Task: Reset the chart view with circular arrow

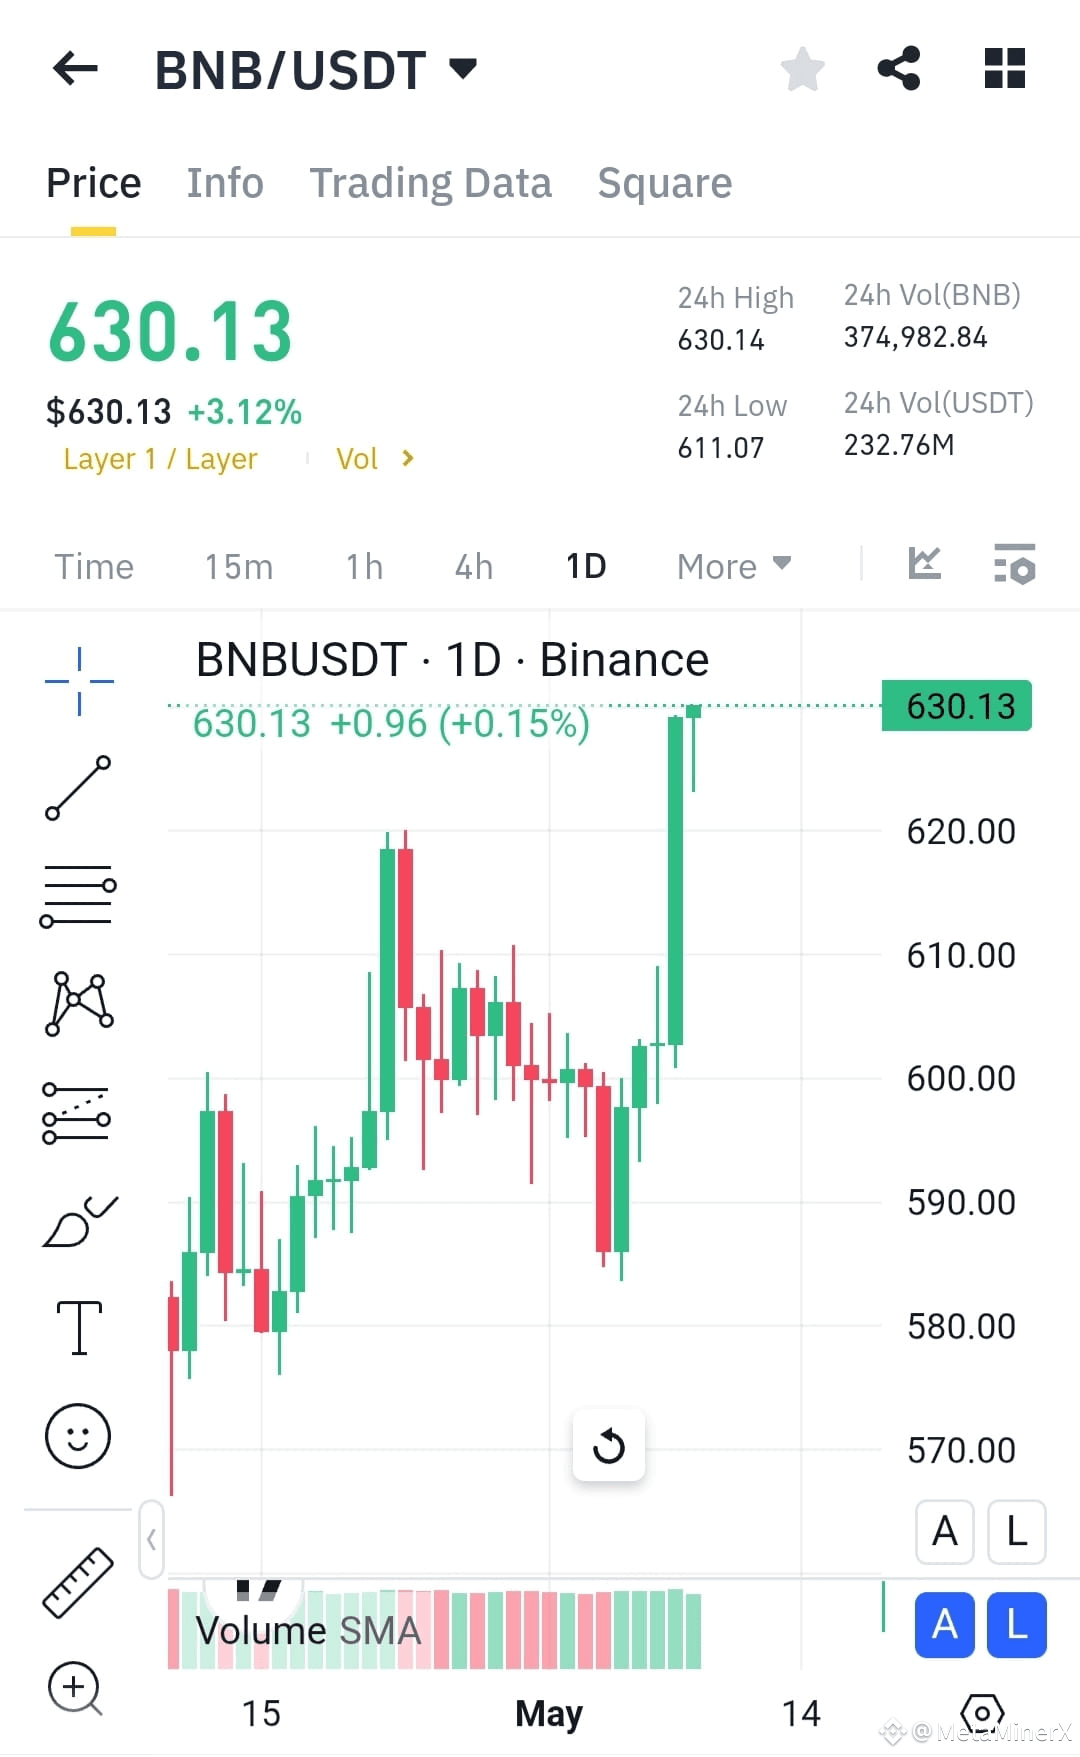Action: point(608,1445)
